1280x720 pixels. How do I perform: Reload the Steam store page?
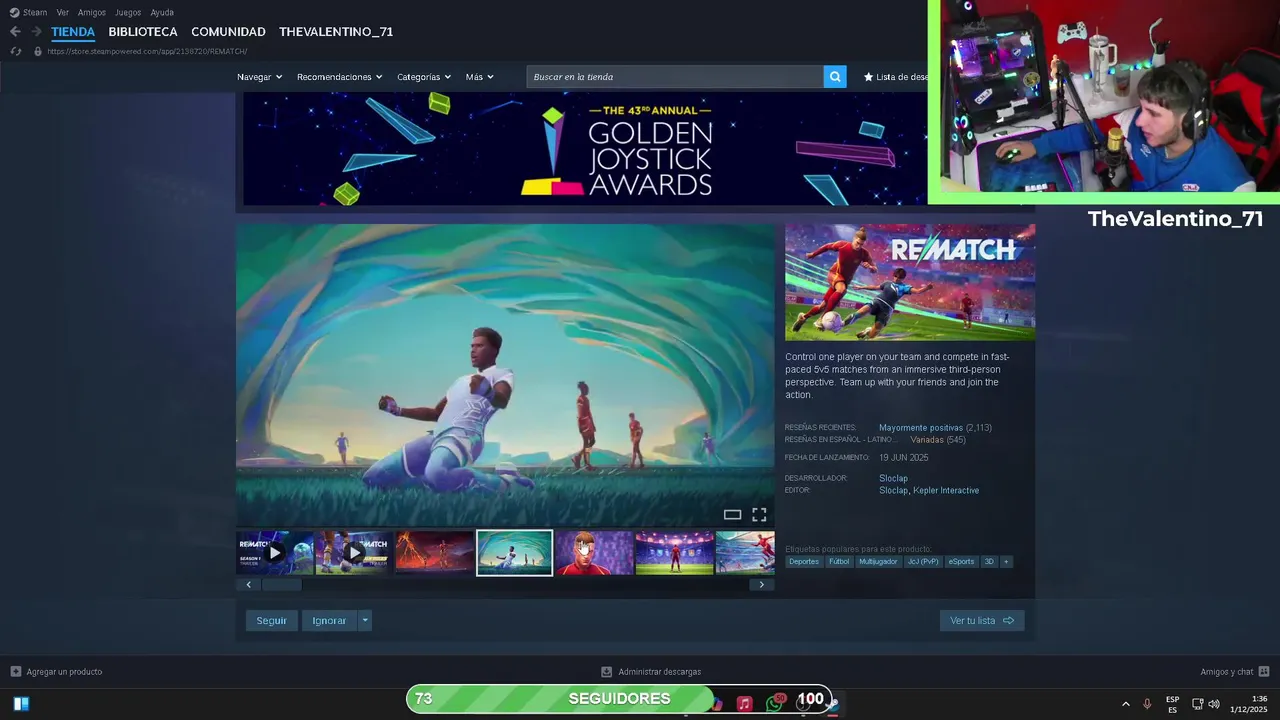pos(15,51)
